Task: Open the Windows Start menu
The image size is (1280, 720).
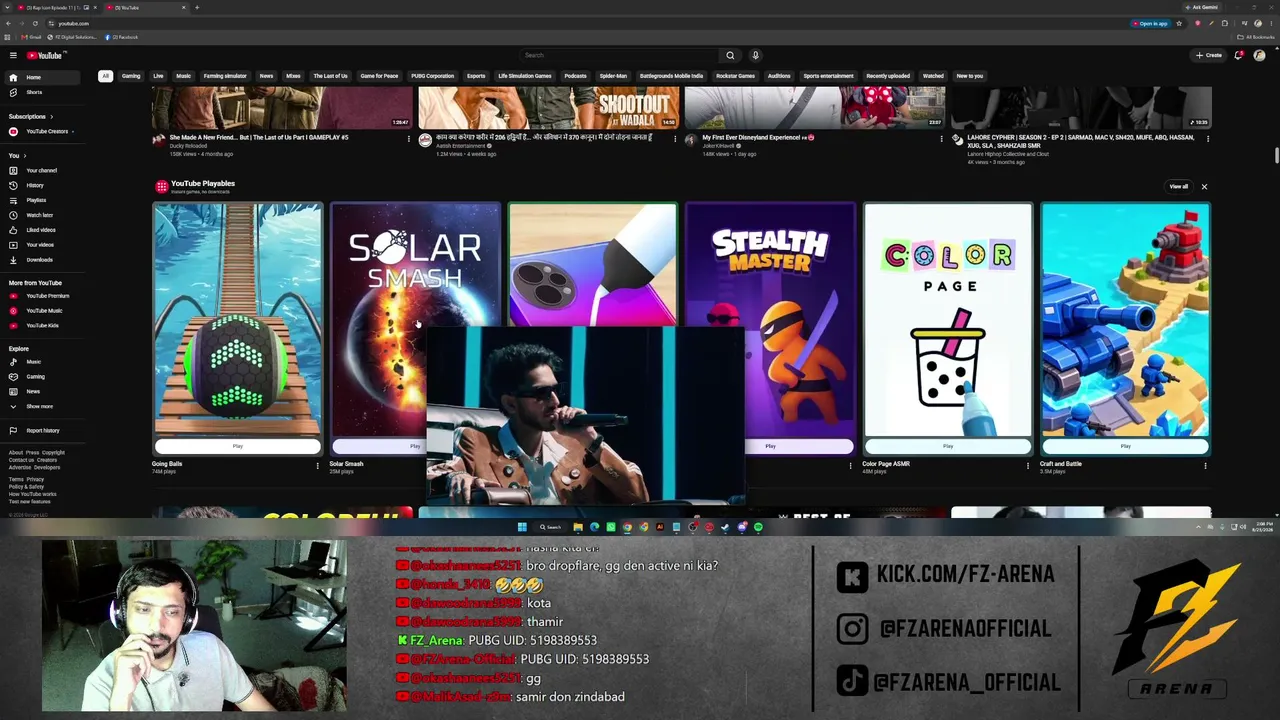Action: coord(522,527)
